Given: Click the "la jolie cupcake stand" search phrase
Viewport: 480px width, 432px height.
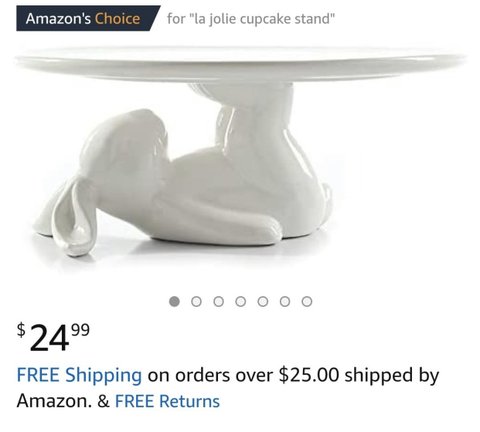Looking at the screenshot, I should pos(262,19).
